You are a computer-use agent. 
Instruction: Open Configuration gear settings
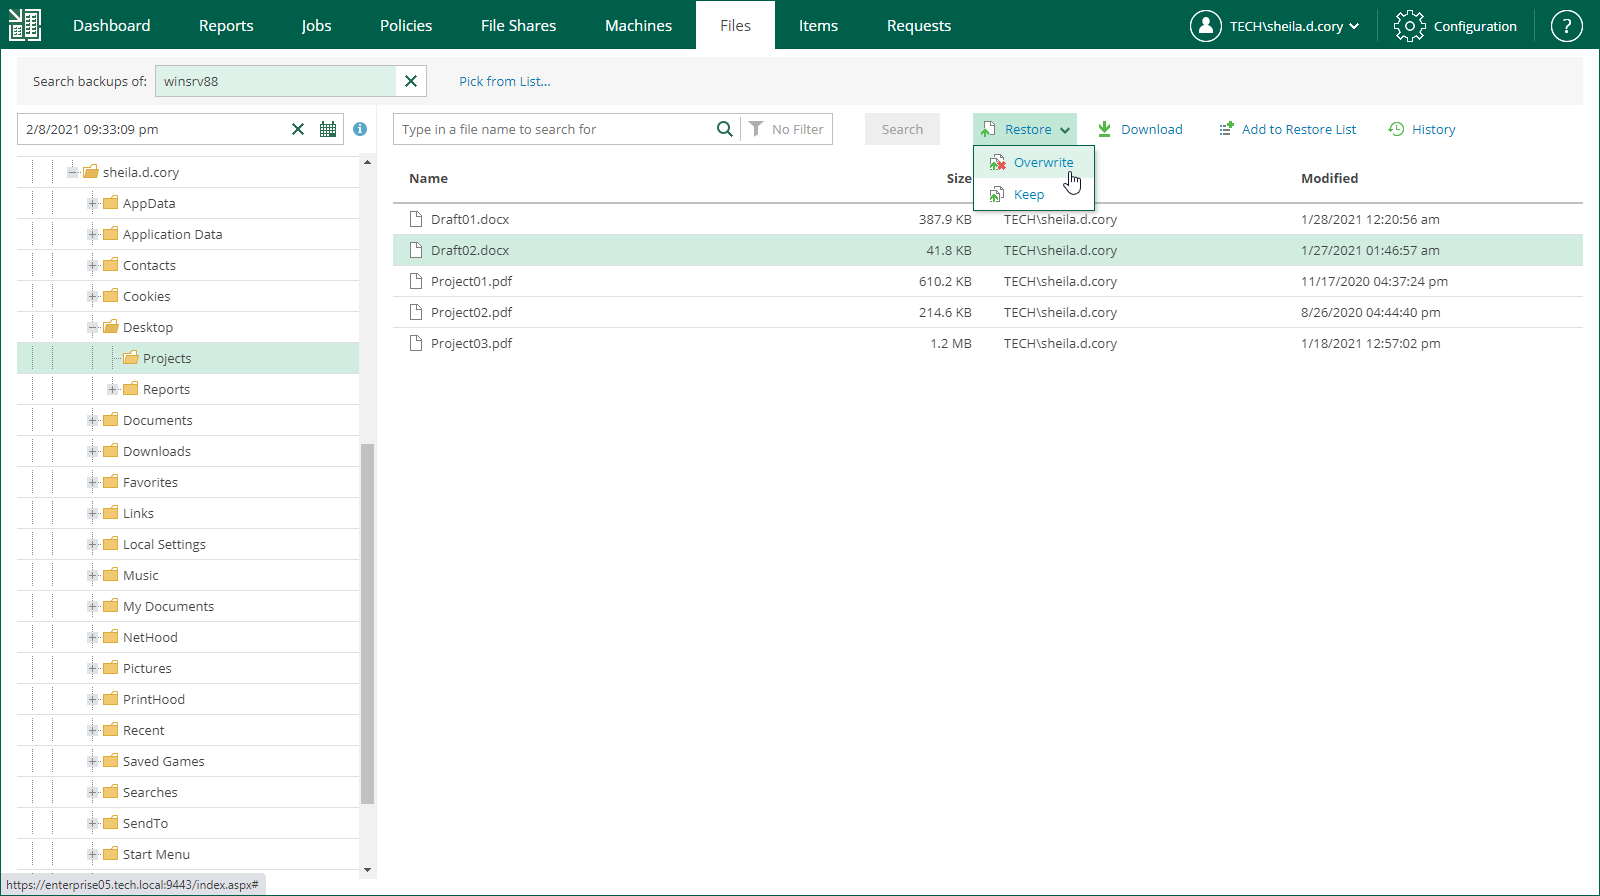click(x=1456, y=26)
